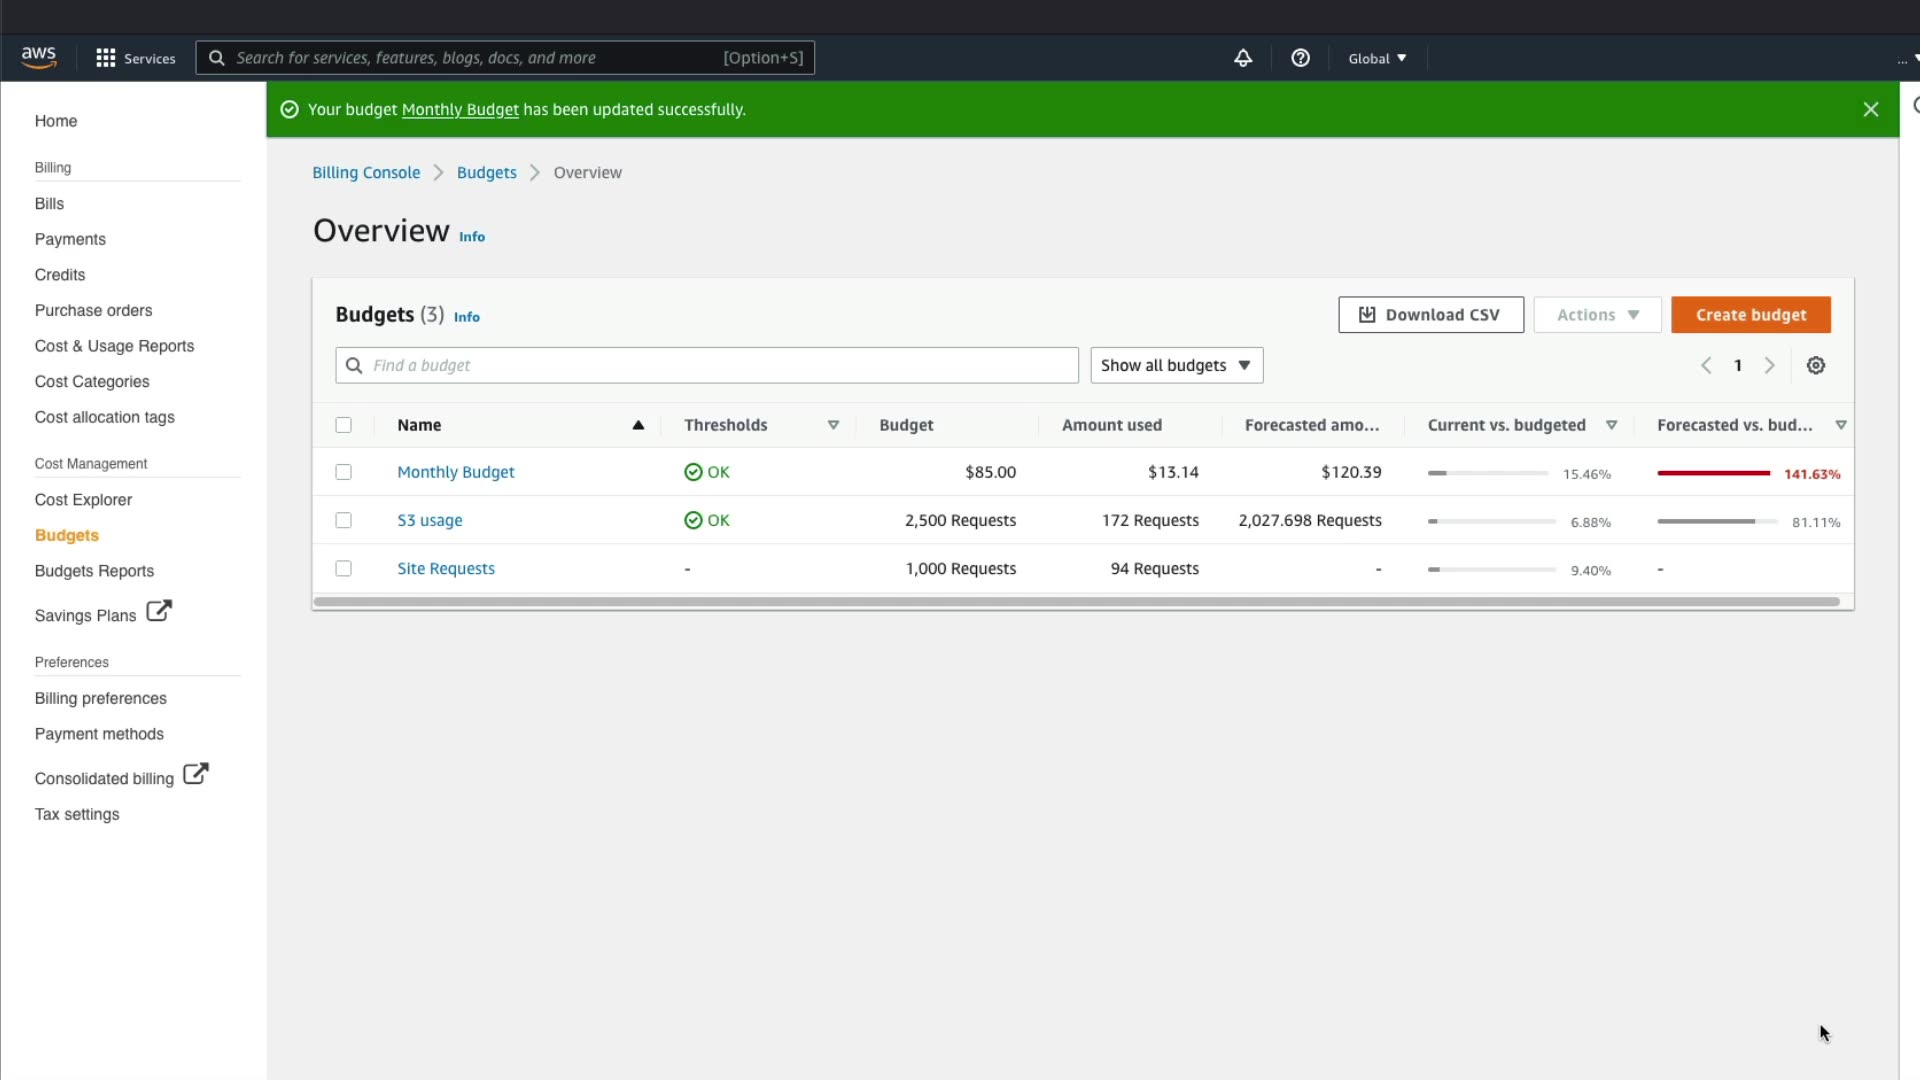Screen dimensions: 1920x1080
Task: Open the Site Requests budget link
Action: (446, 568)
